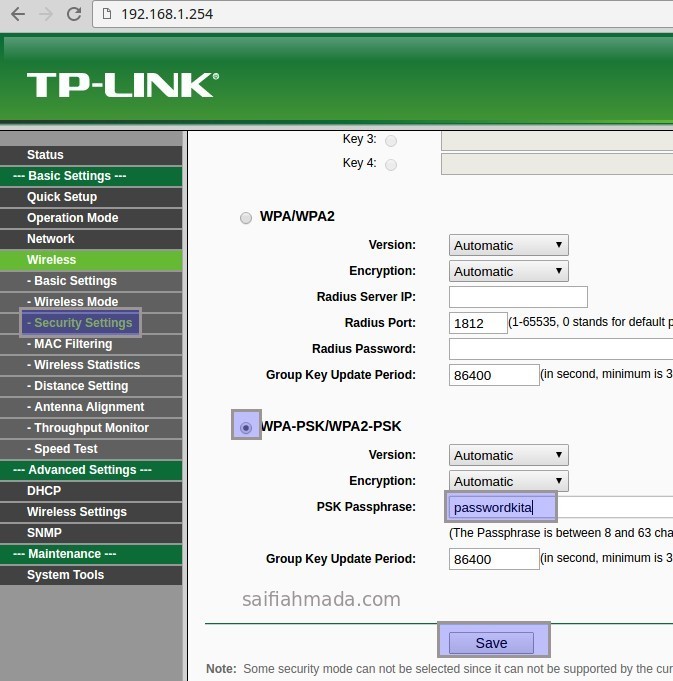Click the PSK Passphrase field
The width and height of the screenshot is (673, 681).
[561, 507]
